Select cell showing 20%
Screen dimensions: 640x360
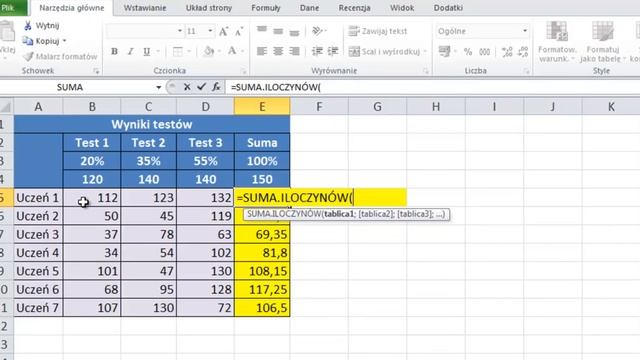click(92, 161)
